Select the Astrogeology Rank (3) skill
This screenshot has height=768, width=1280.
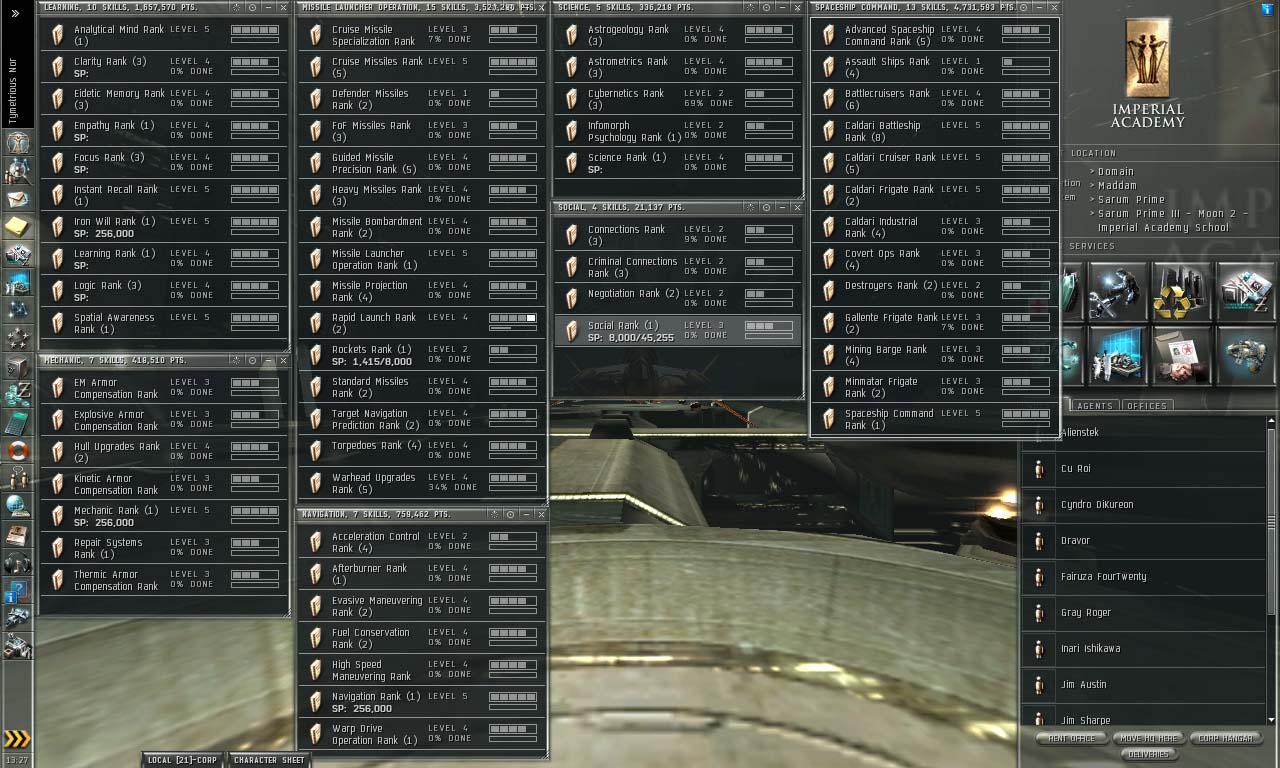click(678, 35)
